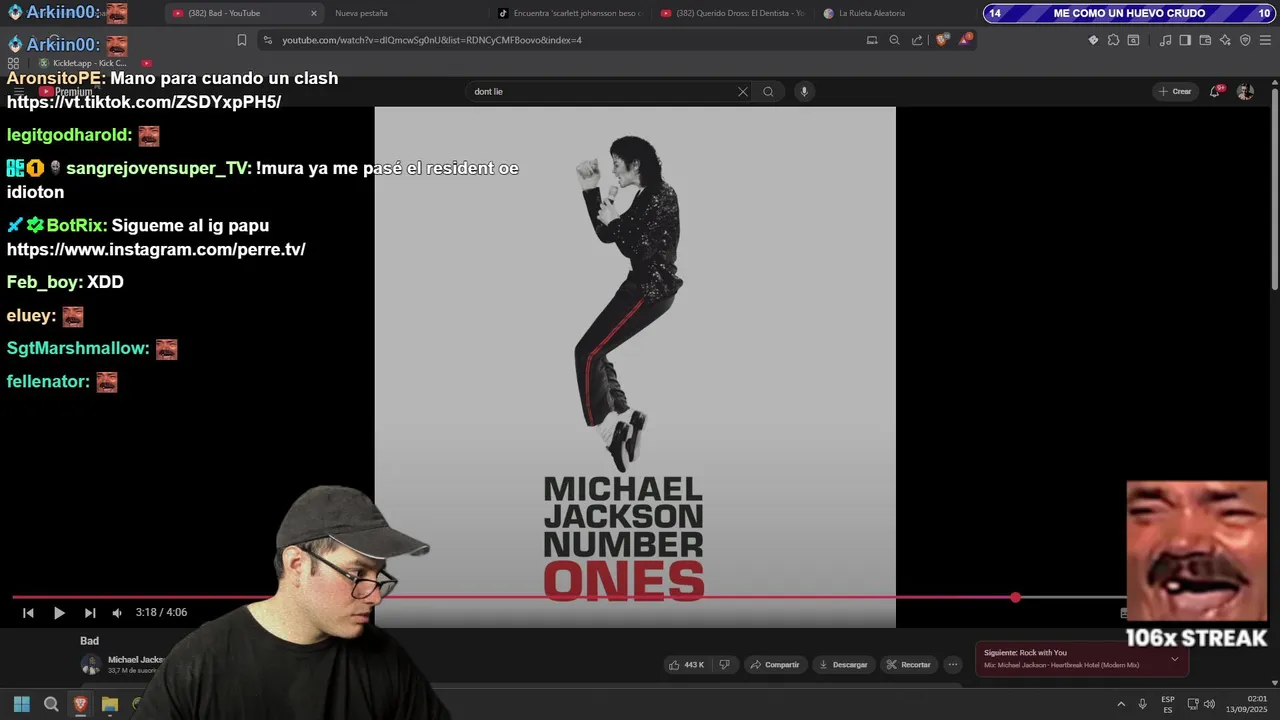Open the YouTube account avatar menu
Image resolution: width=1280 pixels, height=720 pixels.
pos(1245,92)
